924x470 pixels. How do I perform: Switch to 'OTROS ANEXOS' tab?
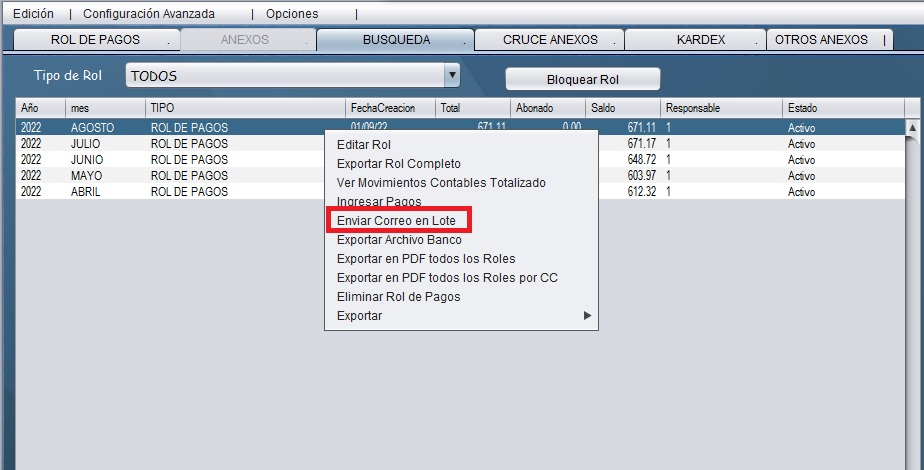[x=821, y=40]
